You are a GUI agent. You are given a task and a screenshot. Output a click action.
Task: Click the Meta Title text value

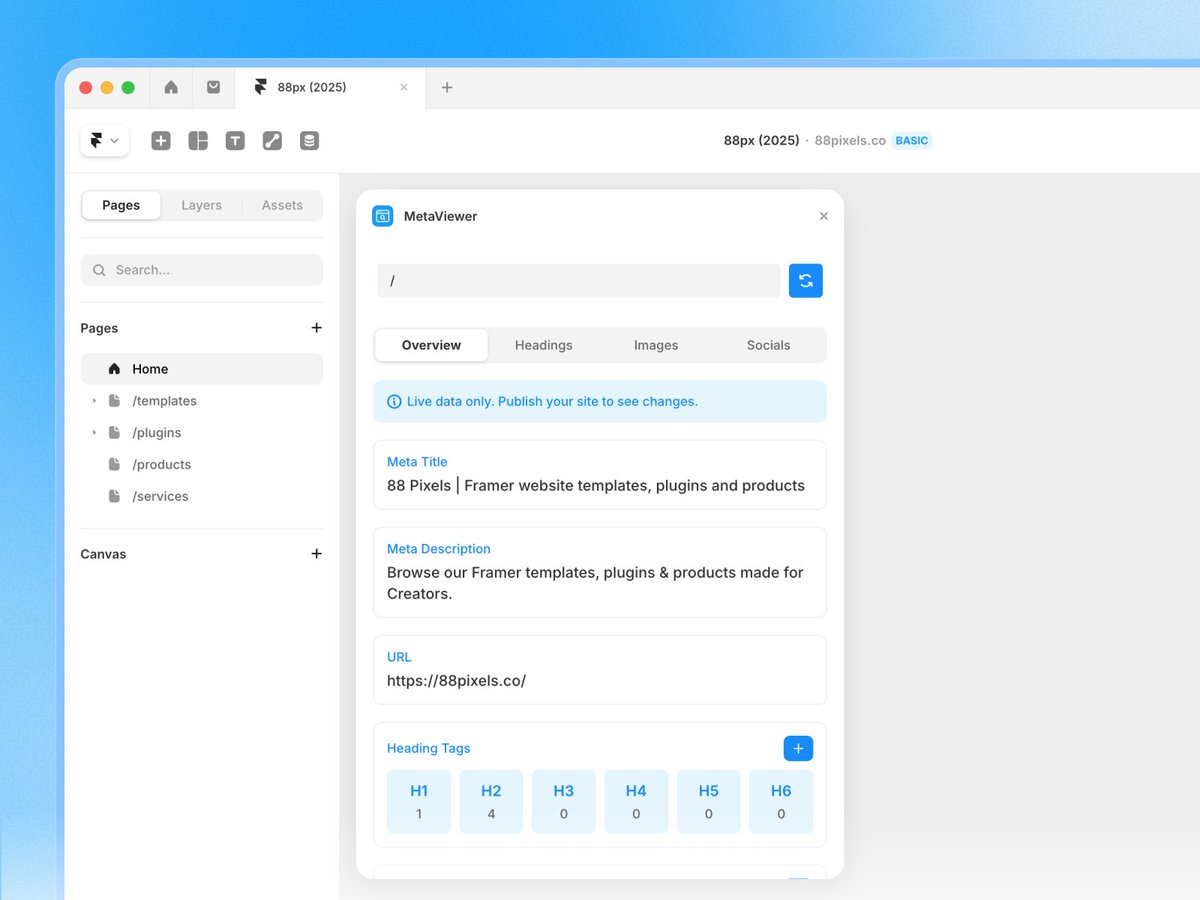(596, 486)
